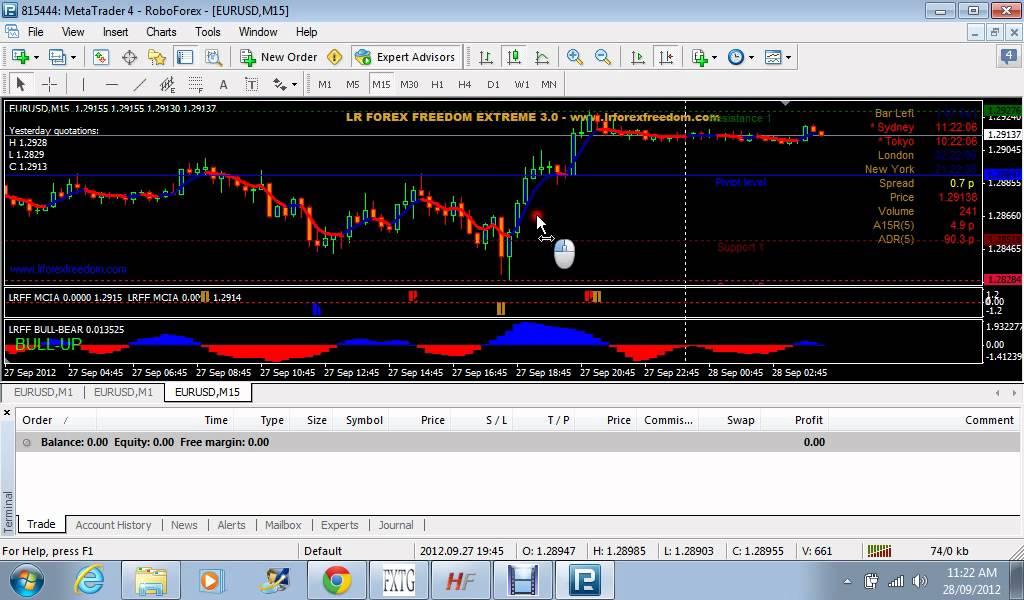The width and height of the screenshot is (1024, 600).
Task: Select the Text tool
Action: (x=223, y=84)
